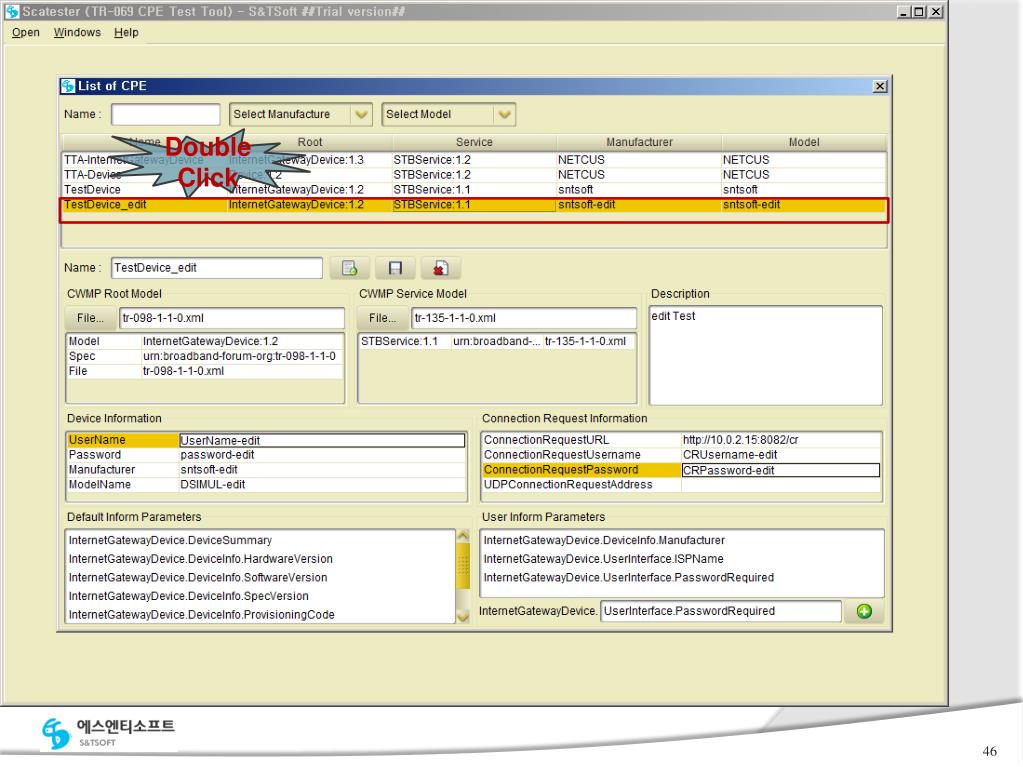Select InternetGatewayDevice.DeviceInfo.SoftwareVersion parameter
Viewport: 1023px width, 767px height.
pos(198,578)
